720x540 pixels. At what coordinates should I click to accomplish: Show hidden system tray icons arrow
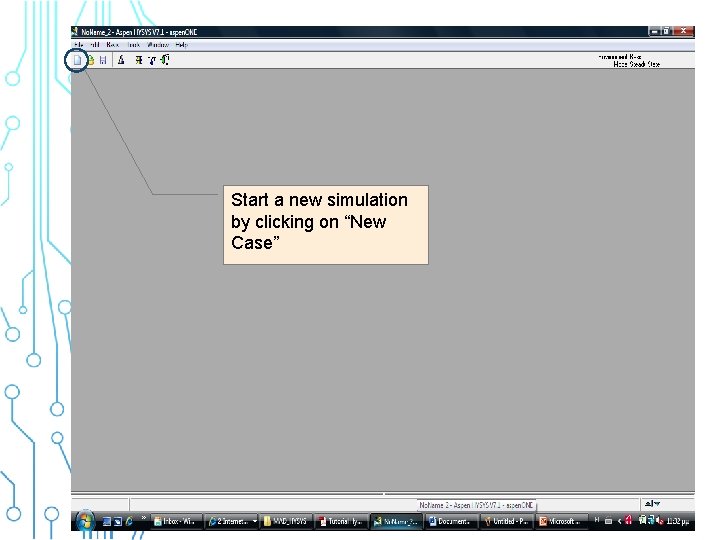[619, 521]
